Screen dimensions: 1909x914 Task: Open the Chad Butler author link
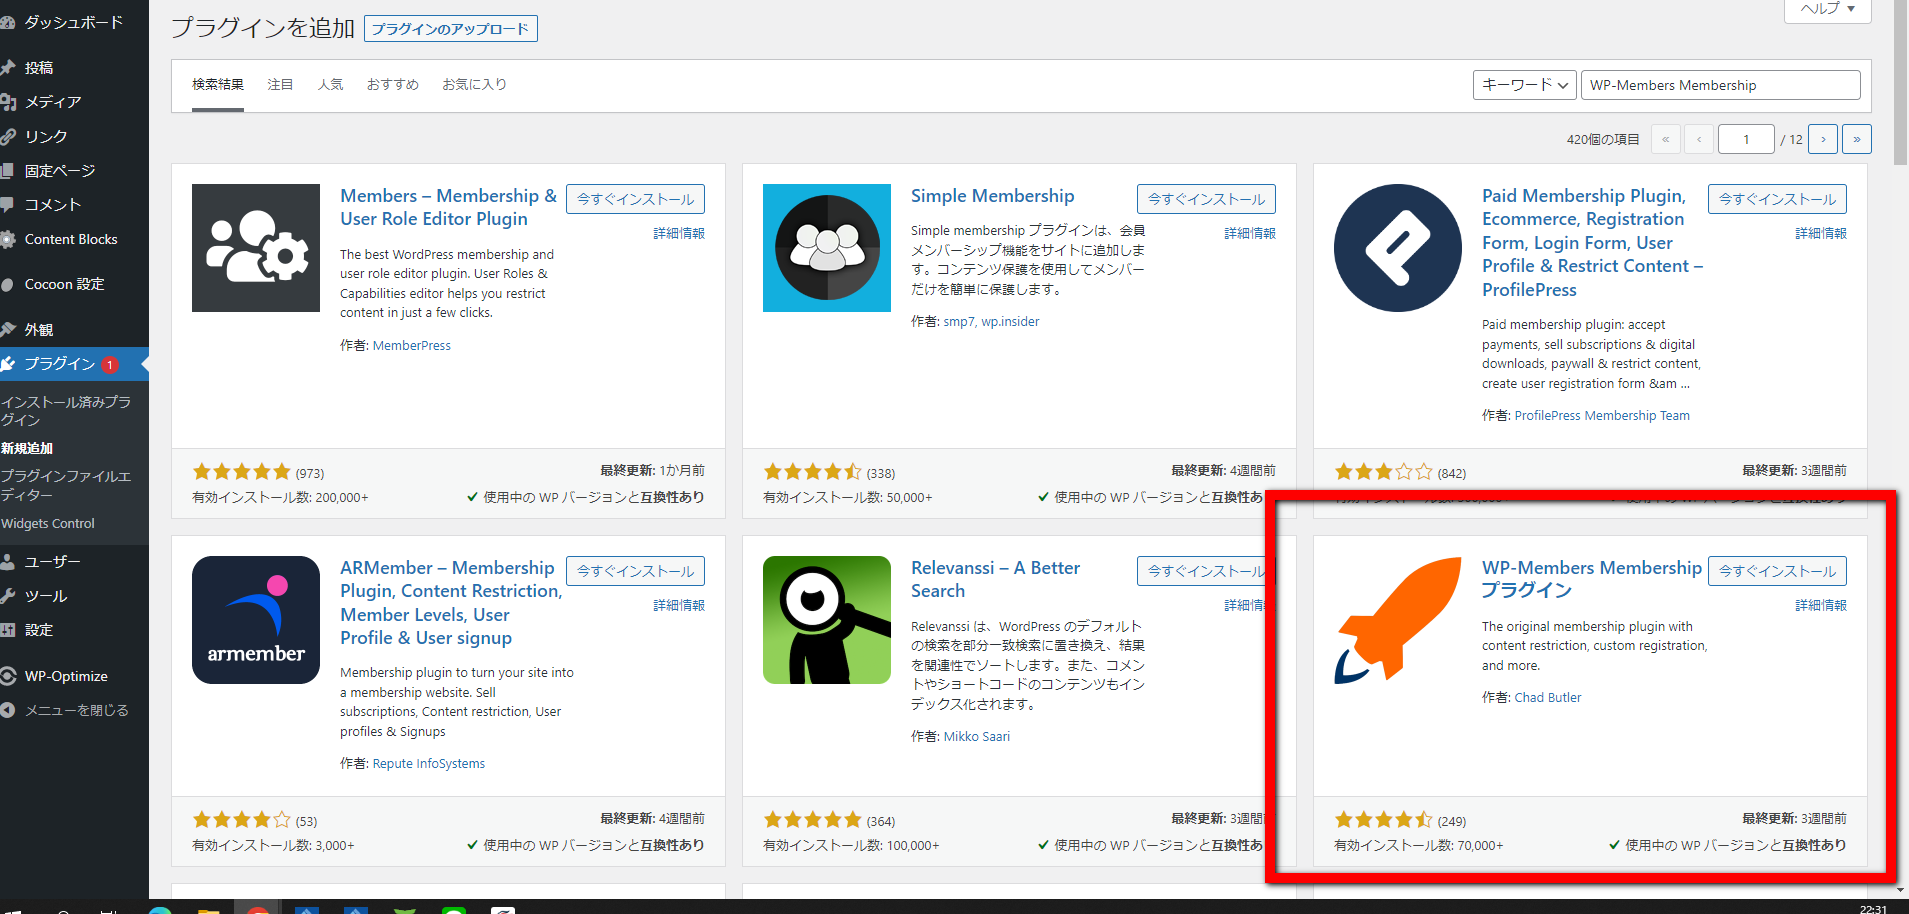pos(1548,697)
